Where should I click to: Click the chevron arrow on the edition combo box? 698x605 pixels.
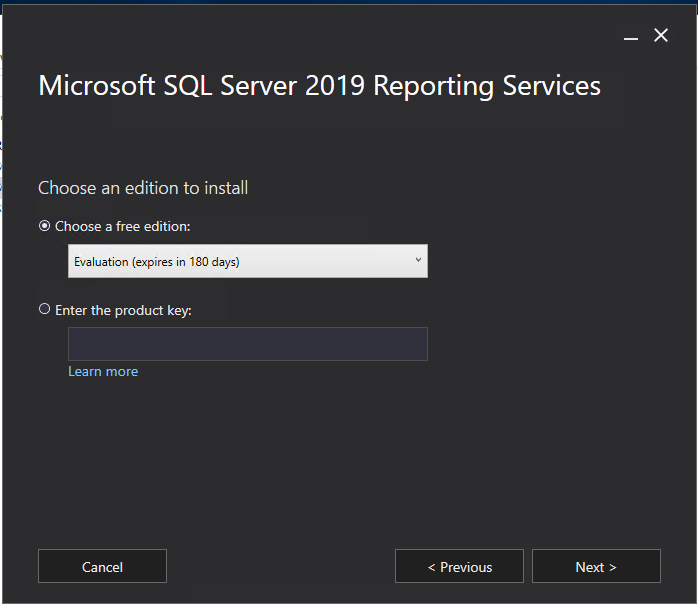(x=418, y=261)
